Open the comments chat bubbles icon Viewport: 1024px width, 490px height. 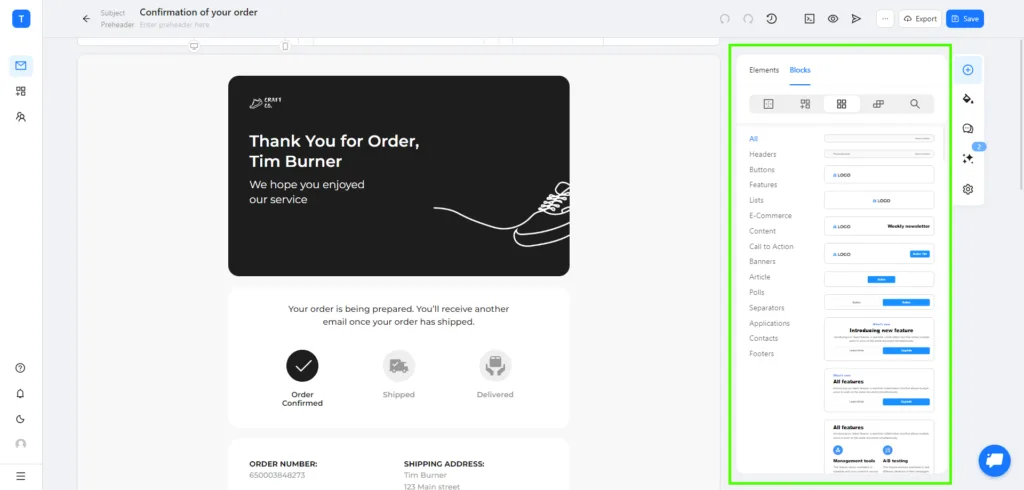pos(968,129)
